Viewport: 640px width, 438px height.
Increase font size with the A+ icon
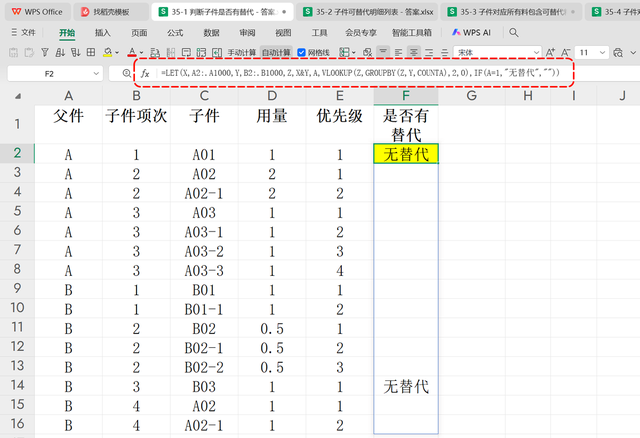pyautogui.click(x=550, y=52)
